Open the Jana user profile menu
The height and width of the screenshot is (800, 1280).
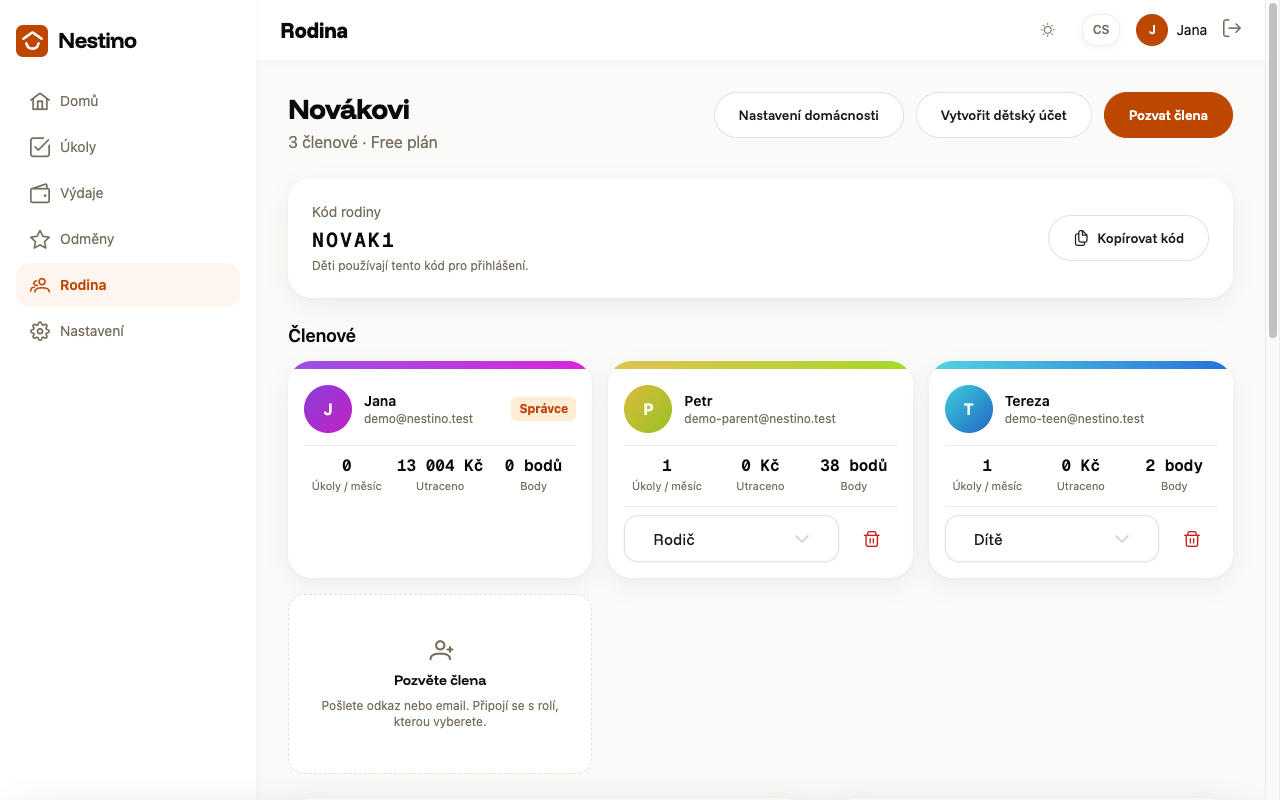tap(1172, 30)
